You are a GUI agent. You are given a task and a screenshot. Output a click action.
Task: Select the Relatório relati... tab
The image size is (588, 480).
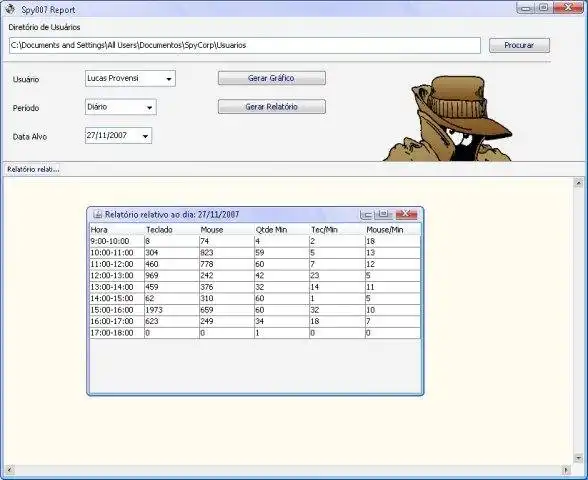coord(33,169)
